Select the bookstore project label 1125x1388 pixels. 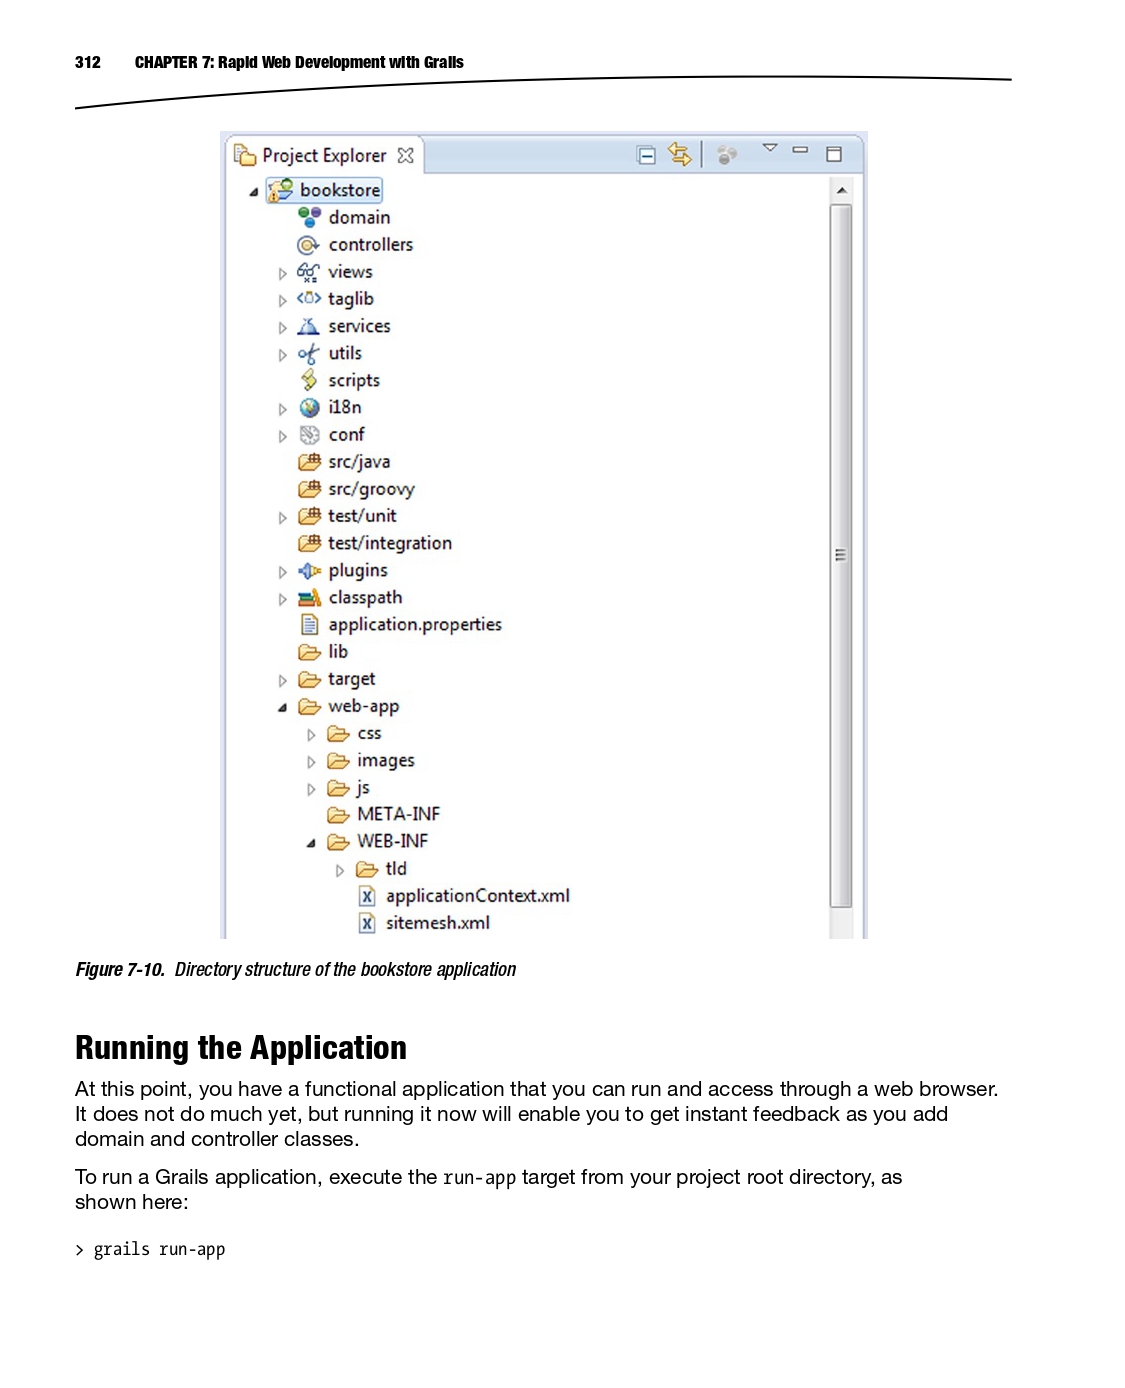pos(340,190)
